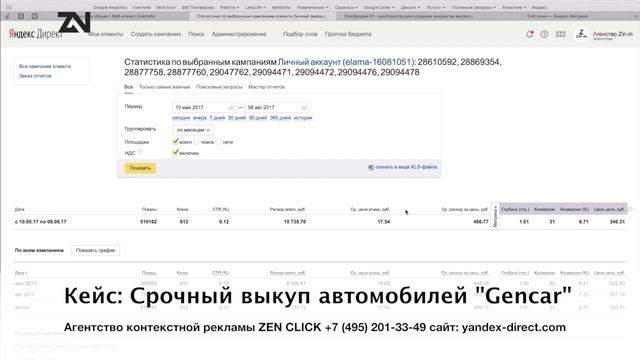This screenshot has height=360, width=640.
Task: Open the notifications bell icon
Action: [529, 34]
